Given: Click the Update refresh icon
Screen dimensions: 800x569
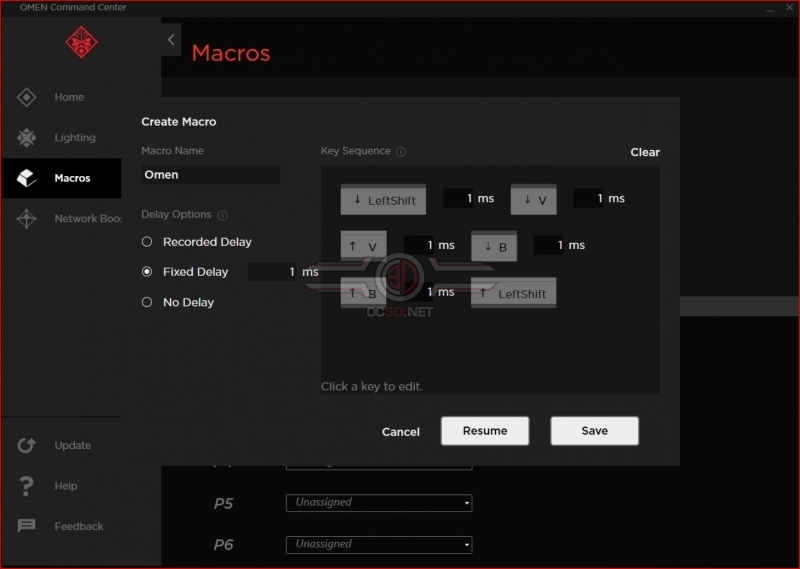Looking at the screenshot, I should tap(27, 445).
